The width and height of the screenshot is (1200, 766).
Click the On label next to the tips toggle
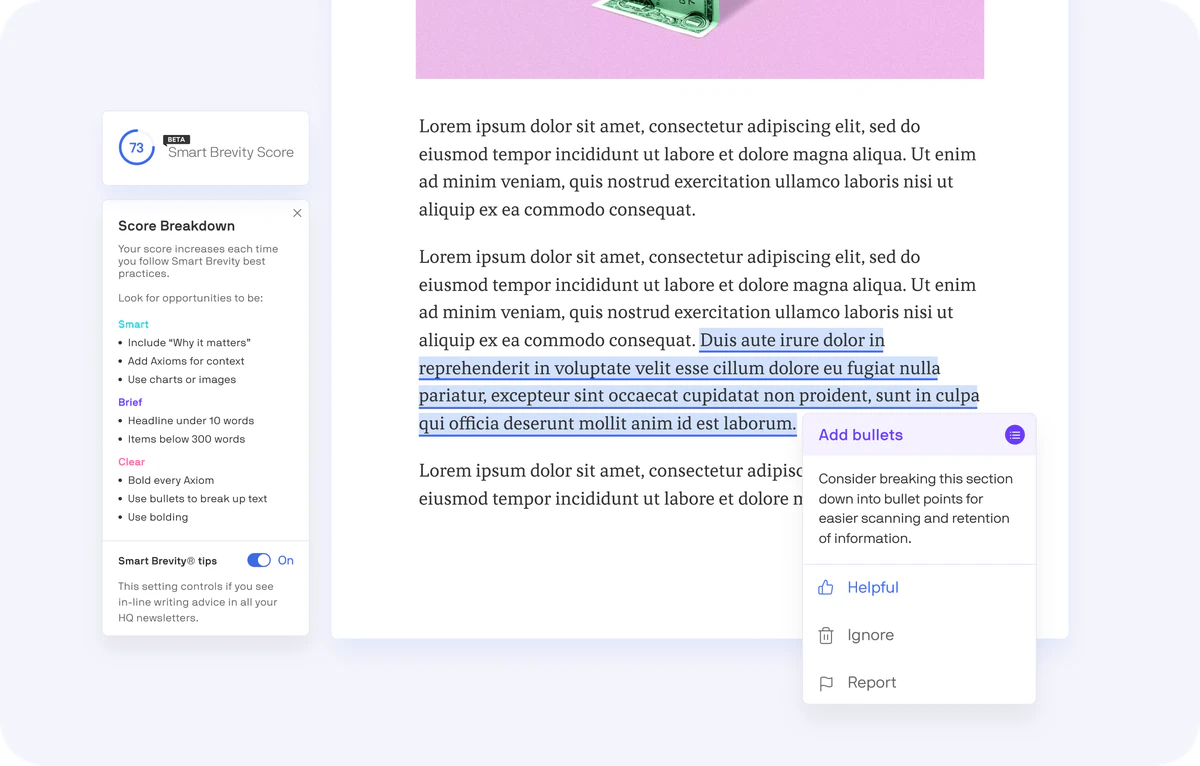coord(285,560)
